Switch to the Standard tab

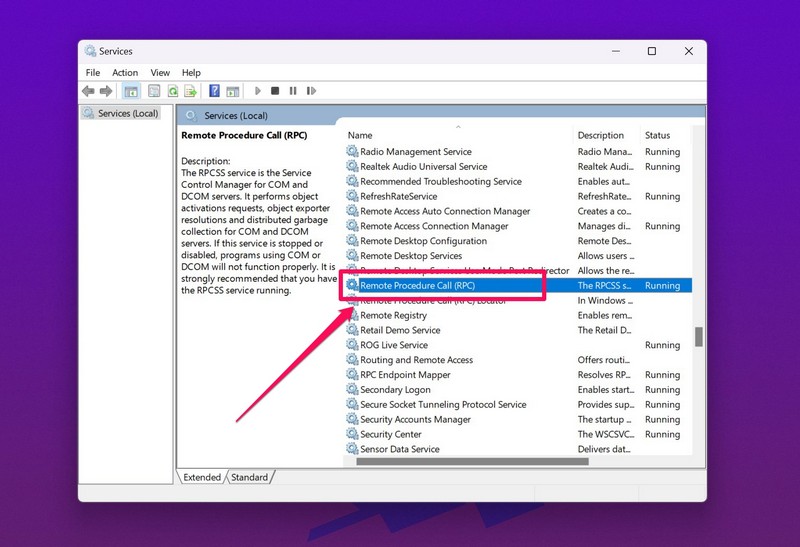(249, 477)
